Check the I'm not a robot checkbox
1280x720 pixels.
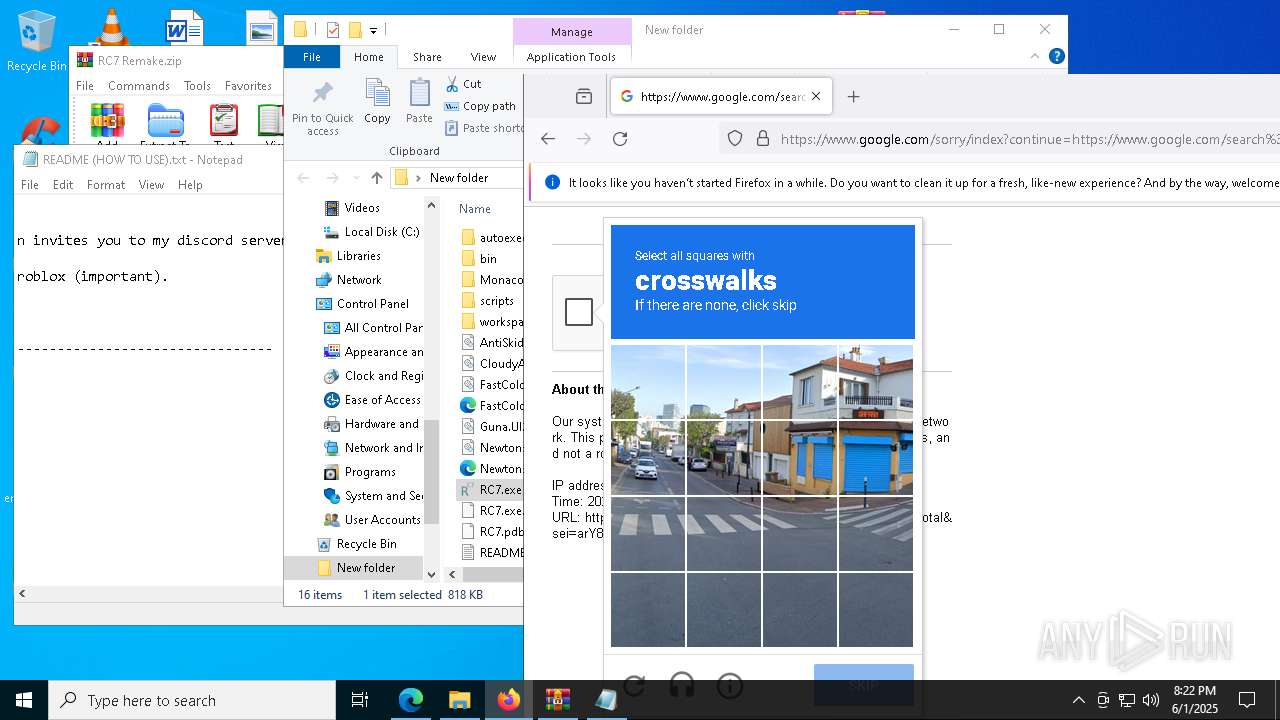coord(579,312)
